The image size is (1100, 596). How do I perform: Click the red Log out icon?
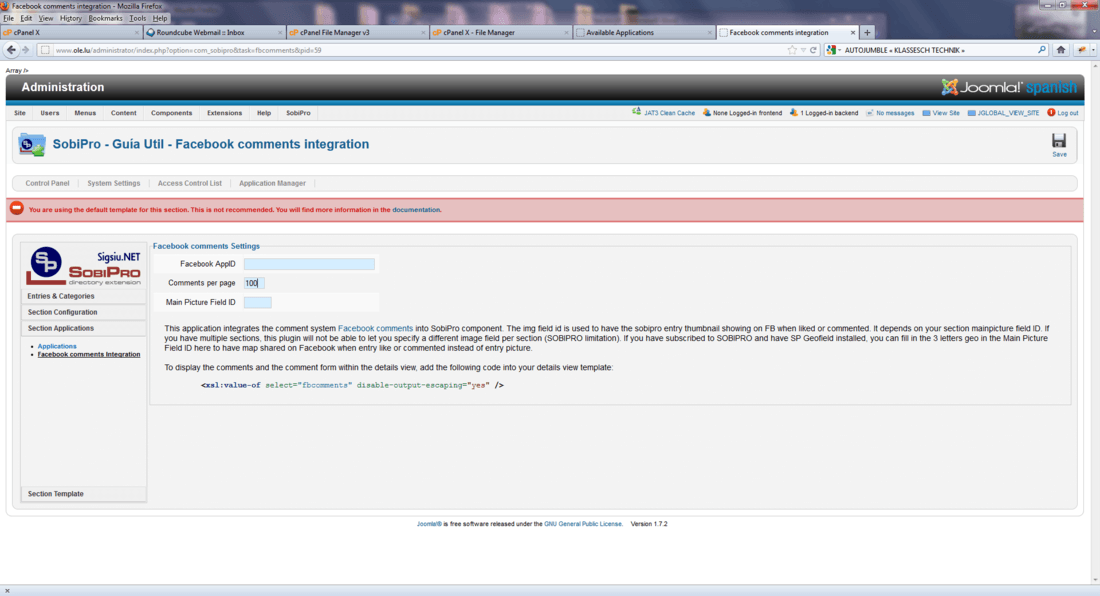tap(1051, 112)
